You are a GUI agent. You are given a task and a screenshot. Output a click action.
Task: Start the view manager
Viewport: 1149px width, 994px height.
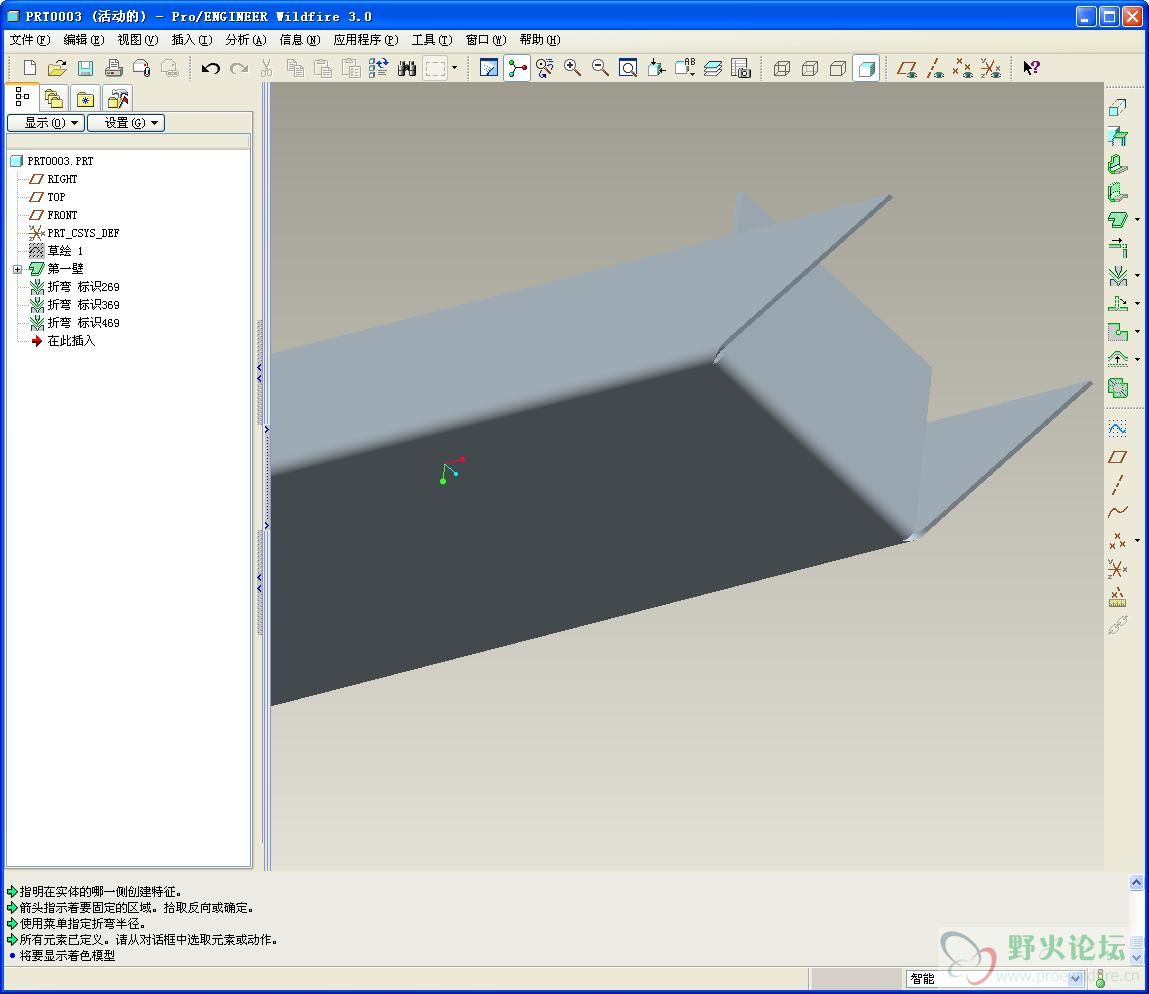pyautogui.click(x=741, y=68)
